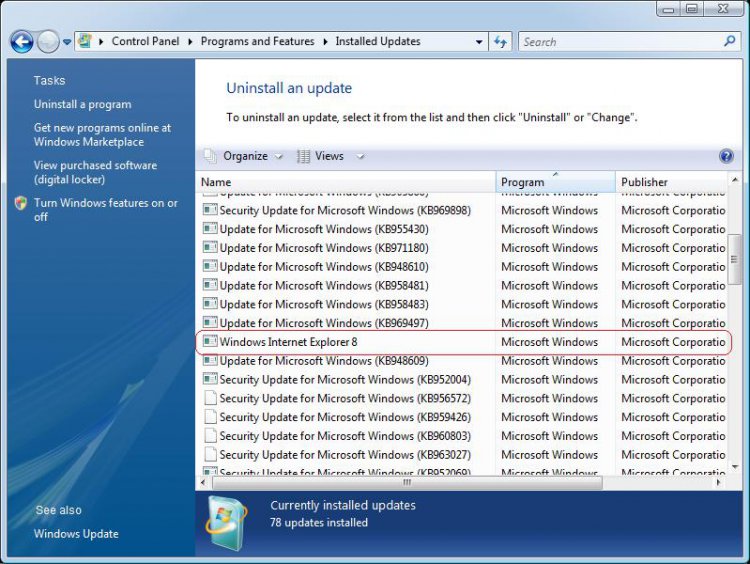750x564 pixels.
Task: Click icon of Update KB948610
Action: pos(210,266)
